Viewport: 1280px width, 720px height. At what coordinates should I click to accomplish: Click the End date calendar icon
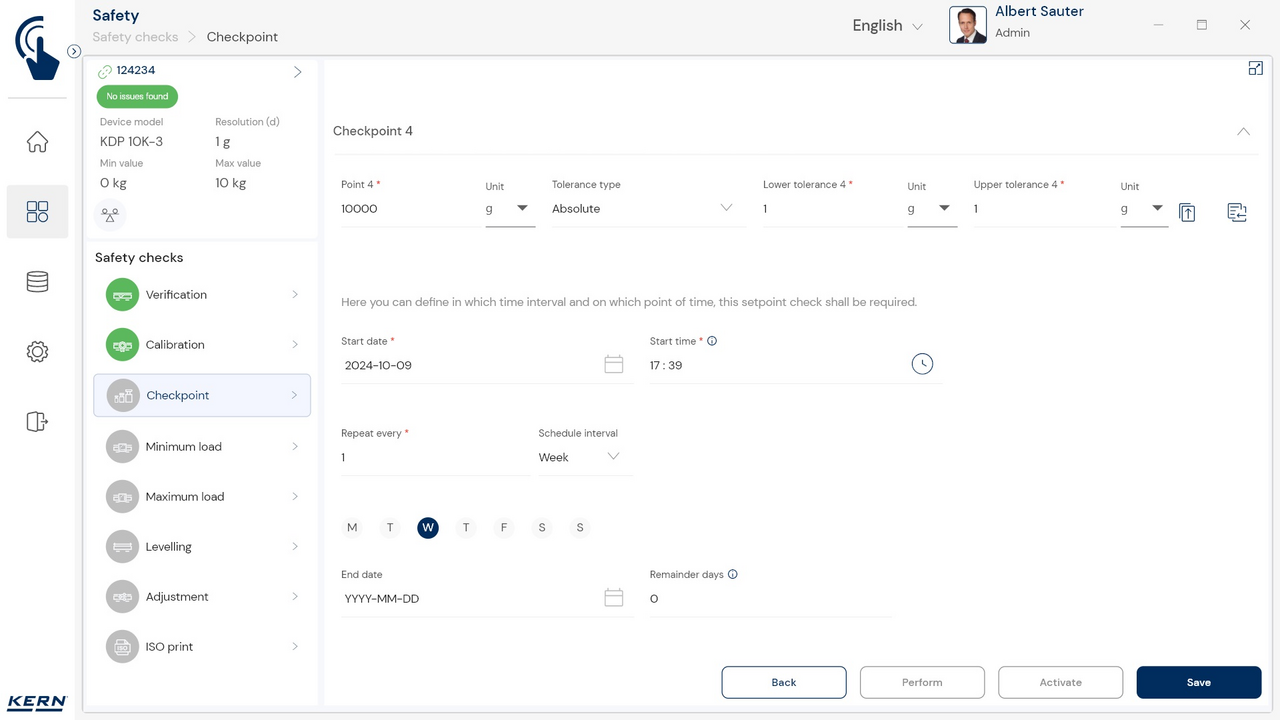click(614, 598)
